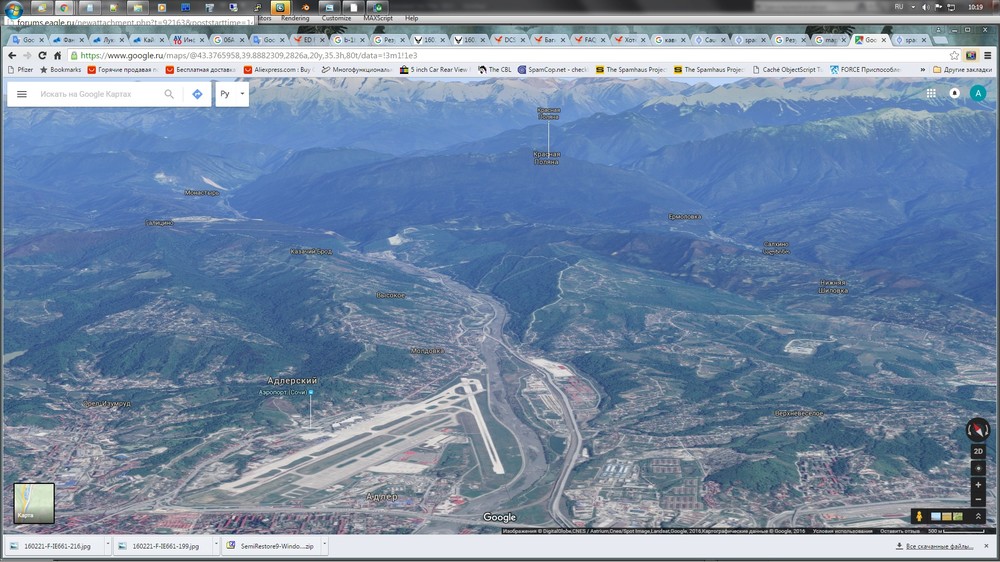1000x562 pixels.
Task: Close the active Google Maps tab
Action: click(883, 40)
